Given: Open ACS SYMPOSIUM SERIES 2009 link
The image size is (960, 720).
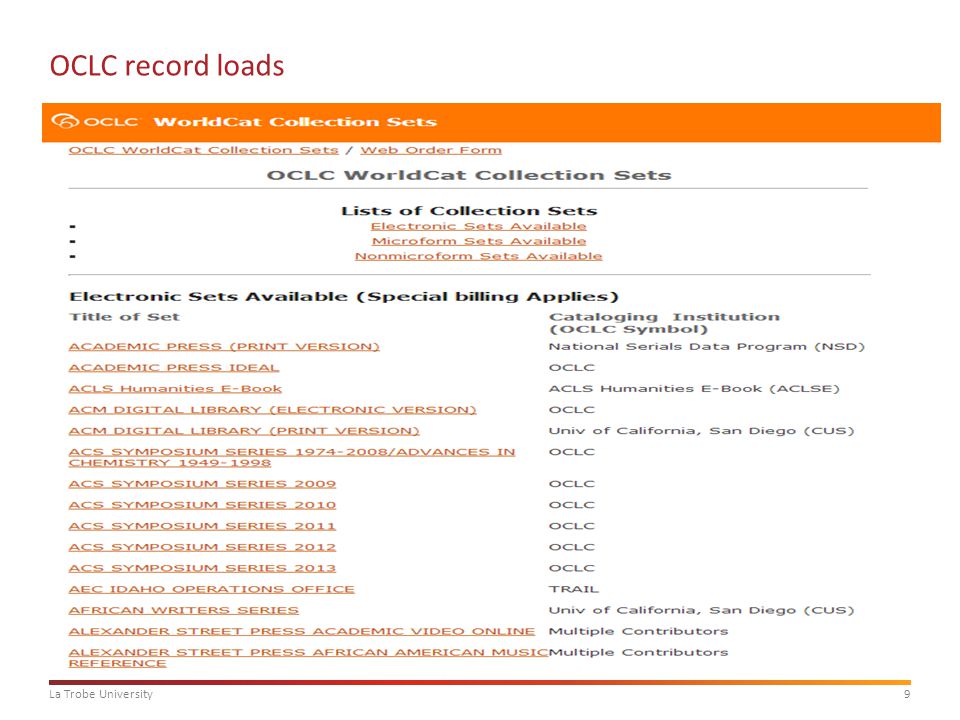Looking at the screenshot, I should 202,484.
